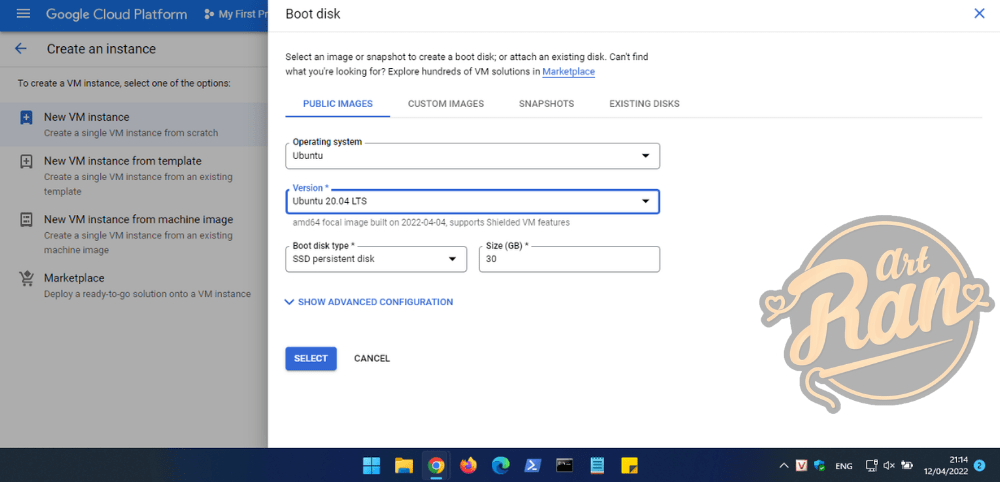1000x482 pixels.
Task: Go back using the Create an instance arrow
Action: [21, 49]
